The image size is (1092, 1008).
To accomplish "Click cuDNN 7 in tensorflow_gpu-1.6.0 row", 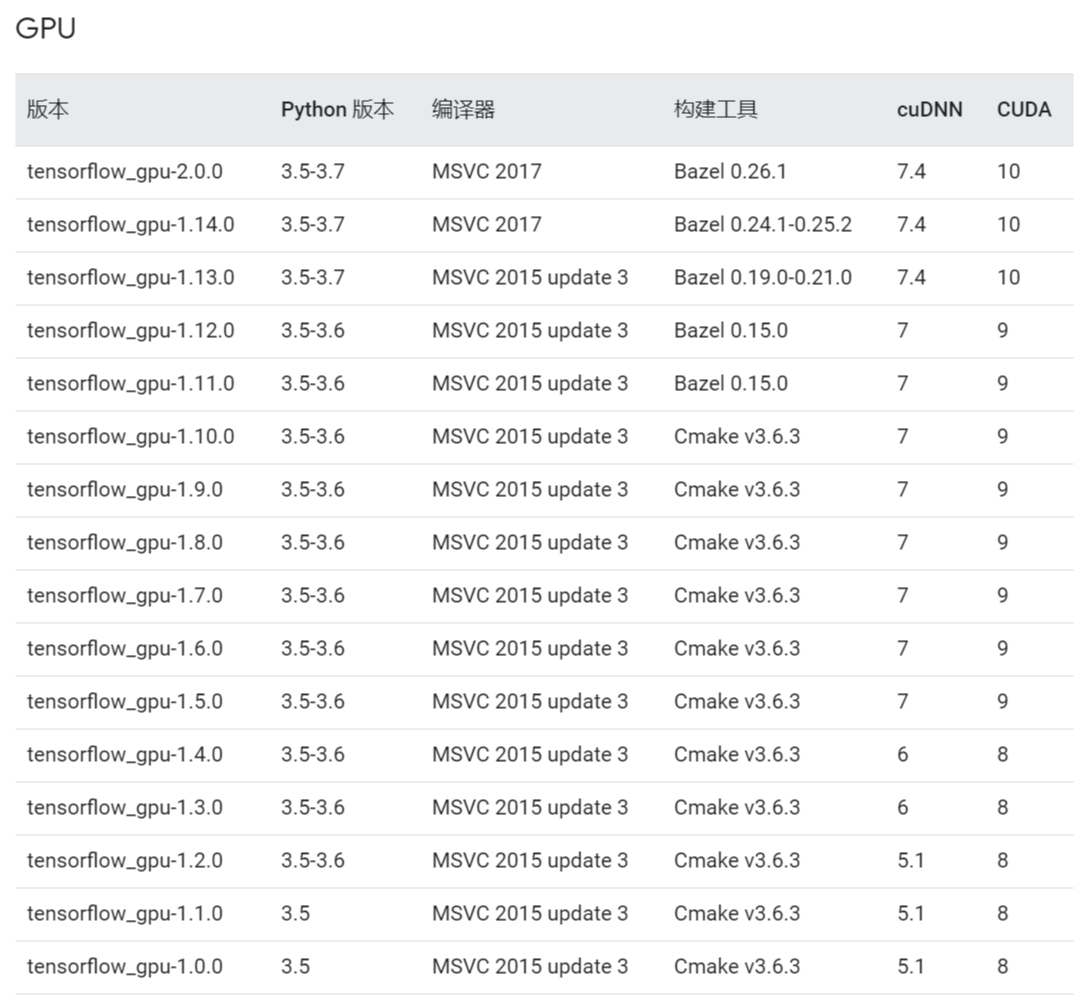I will point(903,649).
